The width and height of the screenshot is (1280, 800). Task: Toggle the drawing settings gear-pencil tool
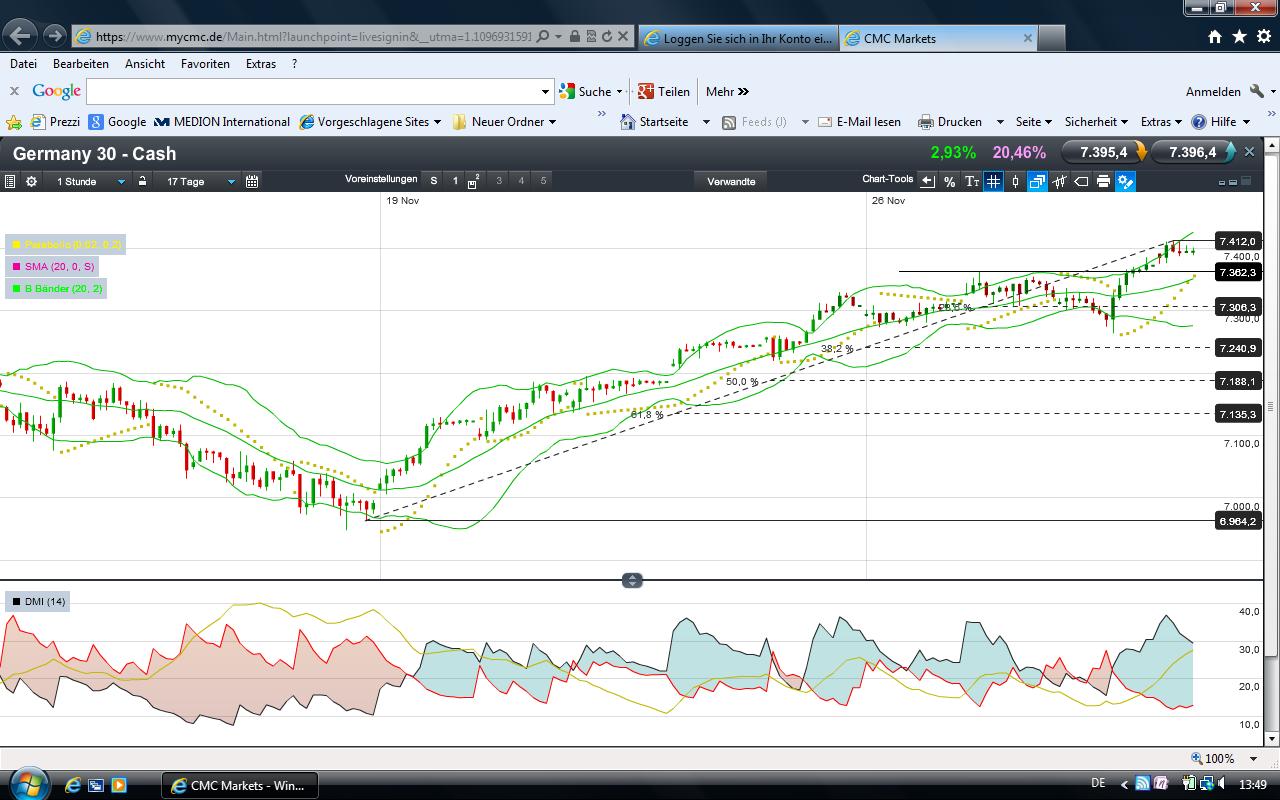coord(1125,181)
